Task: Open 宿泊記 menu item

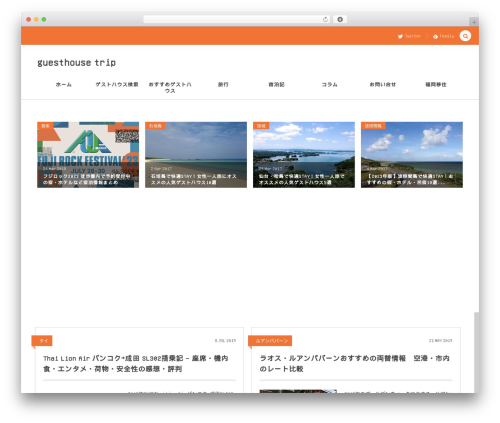Action: [x=276, y=84]
